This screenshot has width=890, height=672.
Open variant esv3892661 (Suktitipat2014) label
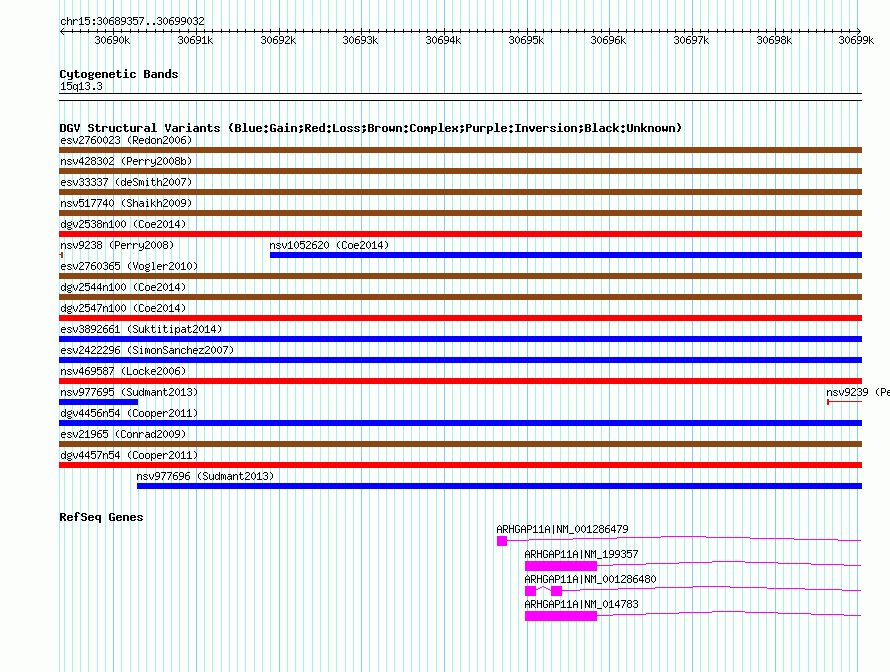click(x=141, y=329)
